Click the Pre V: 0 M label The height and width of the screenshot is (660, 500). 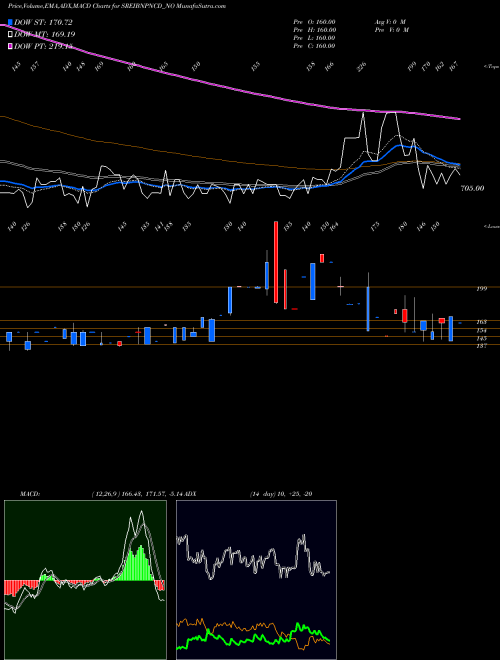(391, 30)
